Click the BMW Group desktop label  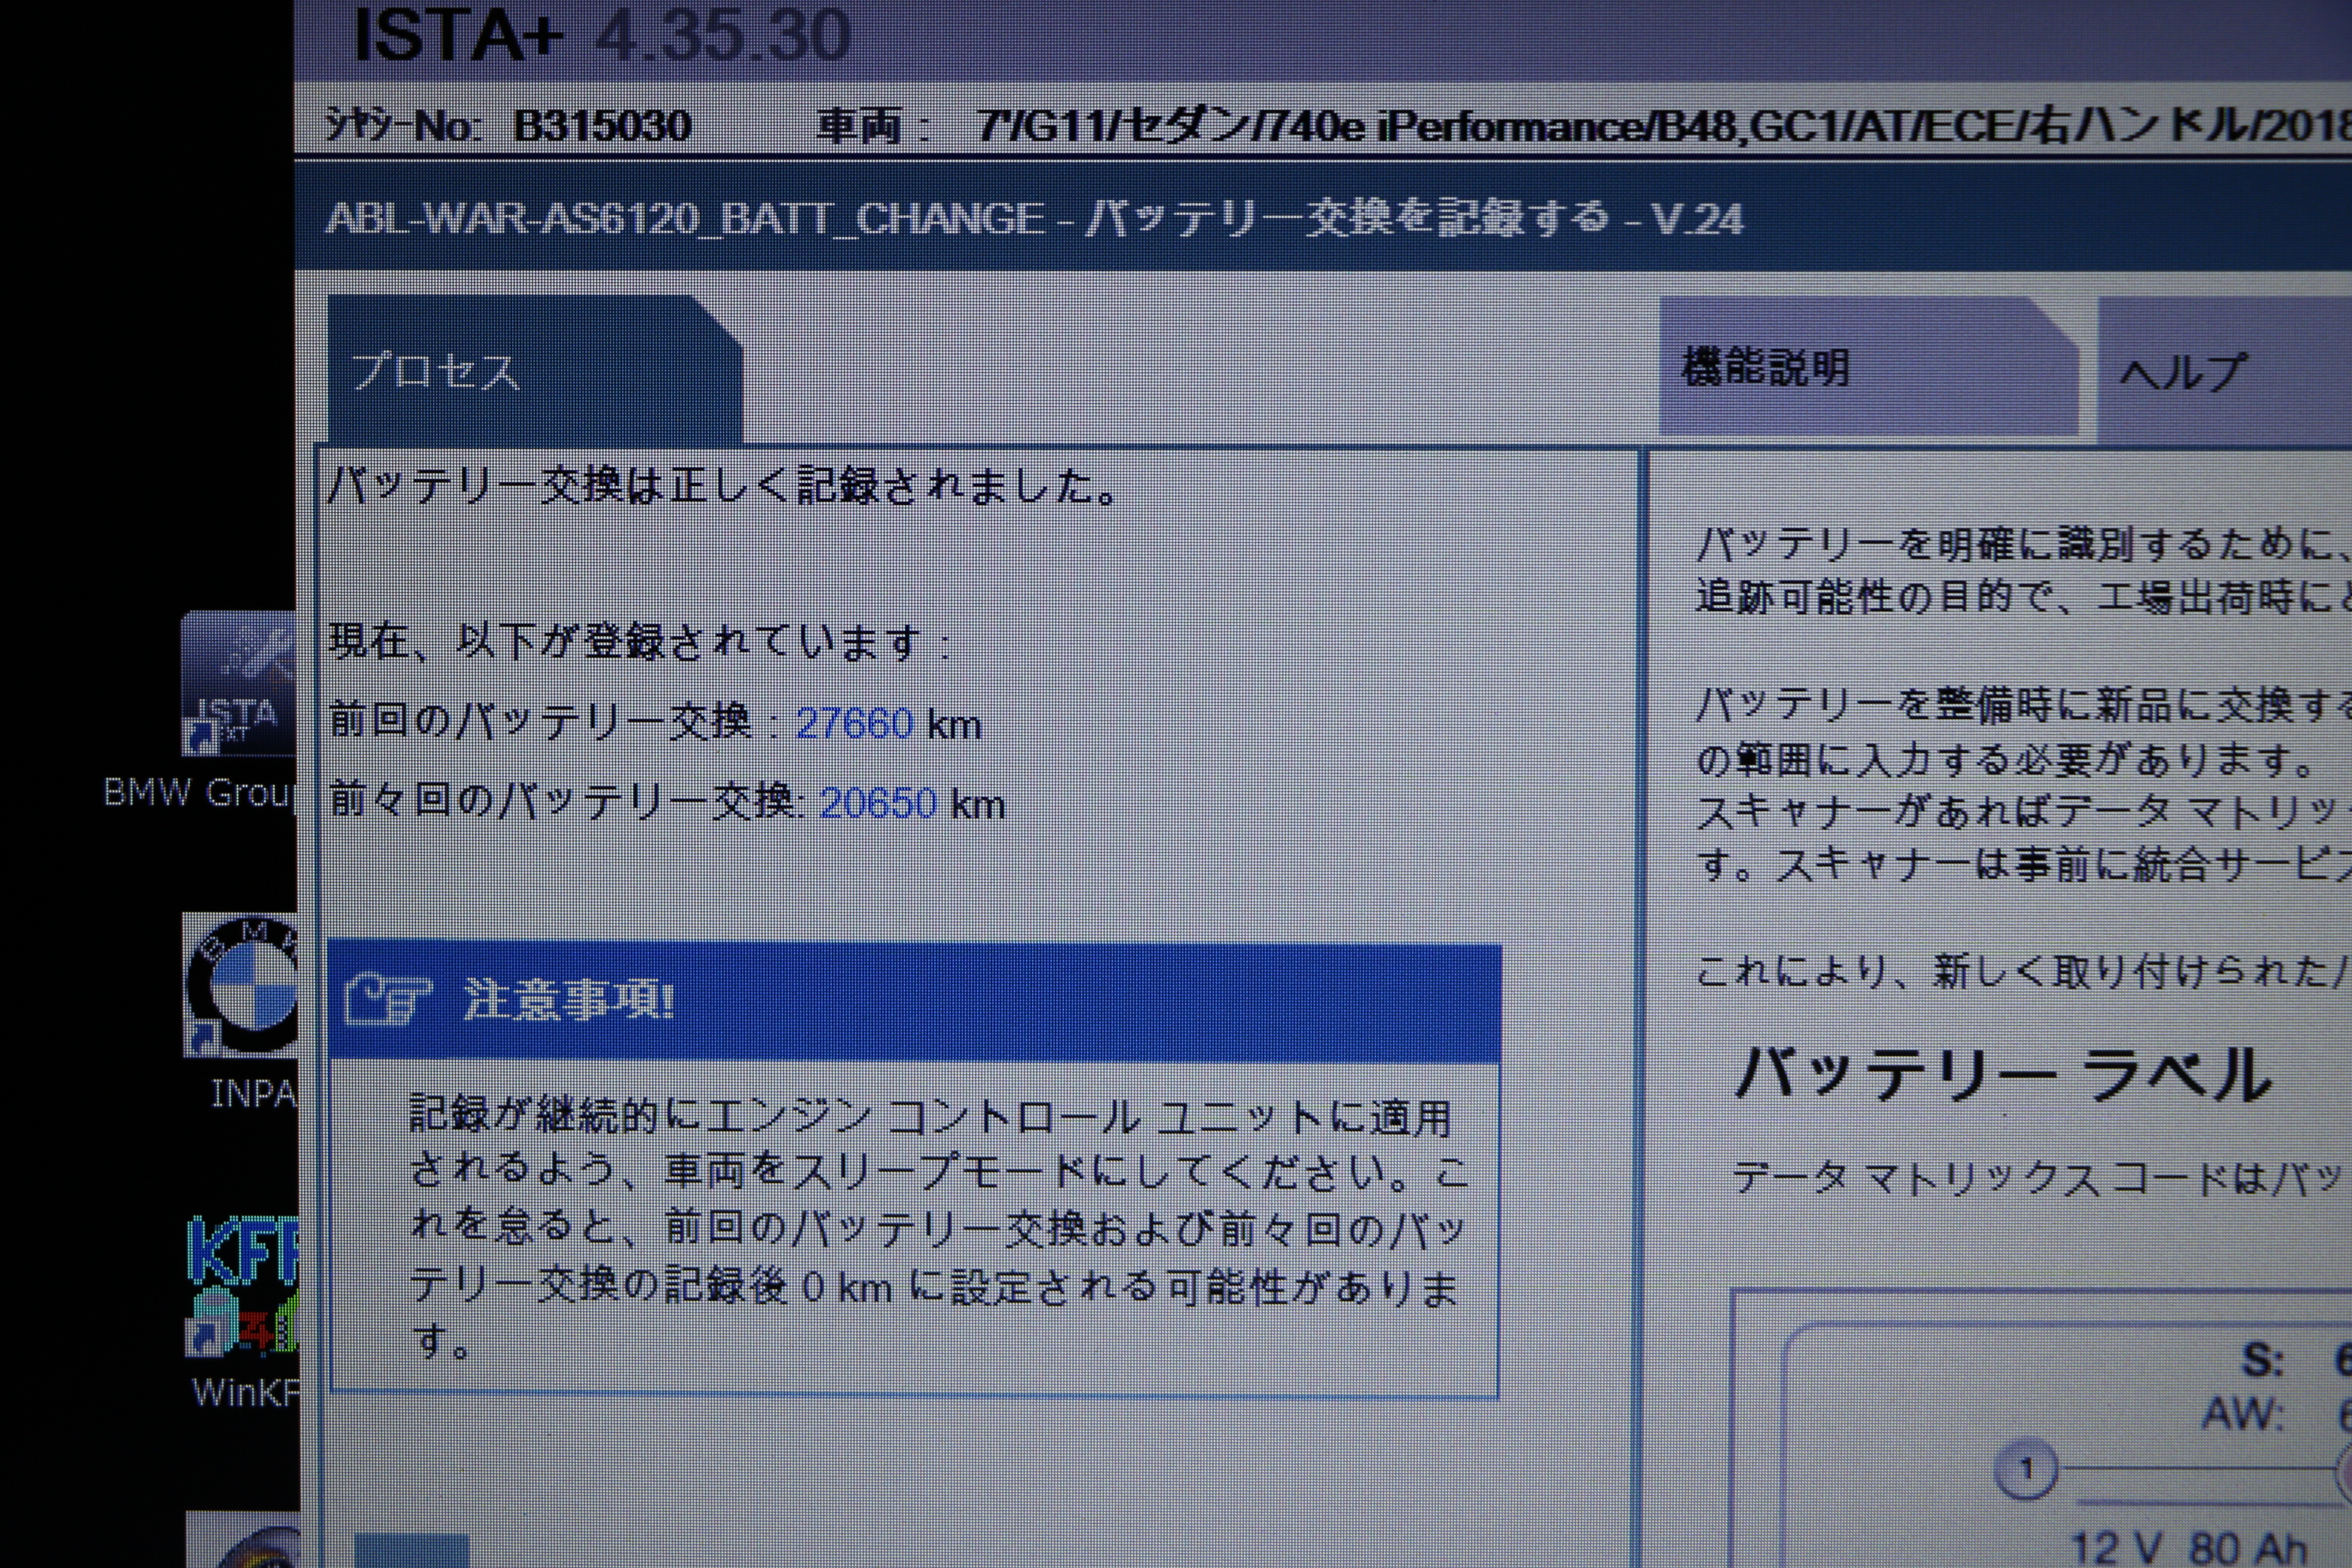pyautogui.click(x=198, y=793)
